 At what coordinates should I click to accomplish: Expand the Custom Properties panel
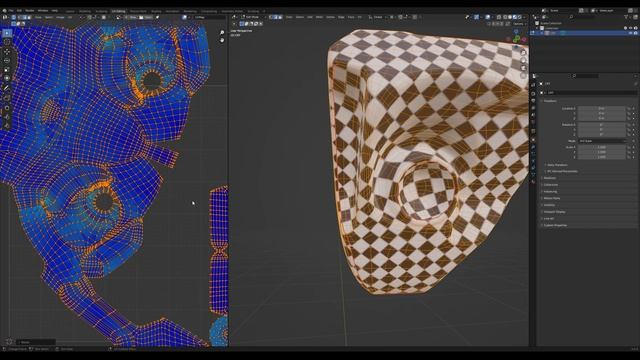click(554, 225)
